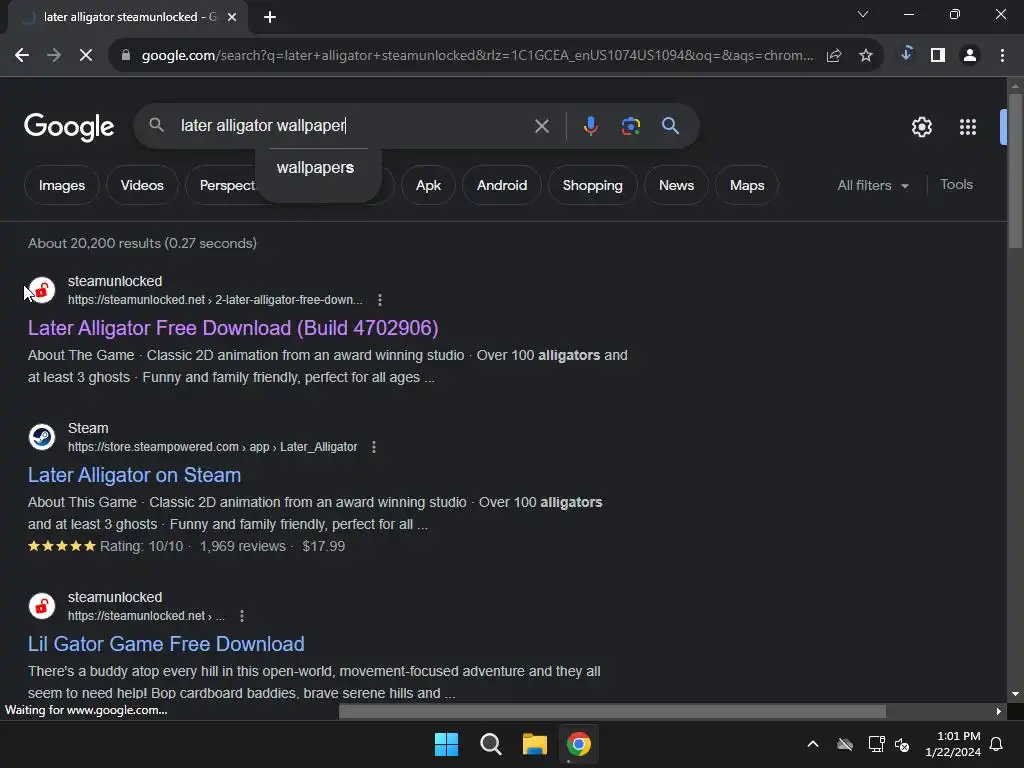This screenshot has height=768, width=1024.
Task: Open Chrome three-dot menu
Action: [x=1002, y=56]
